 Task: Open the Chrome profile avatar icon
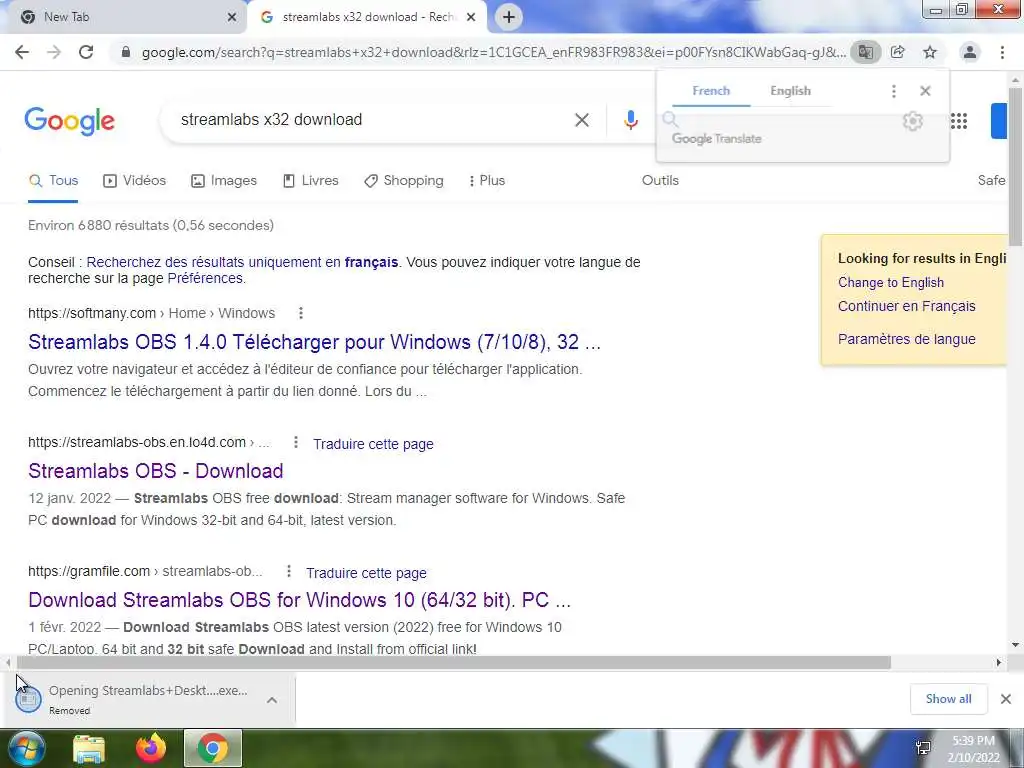point(970,52)
